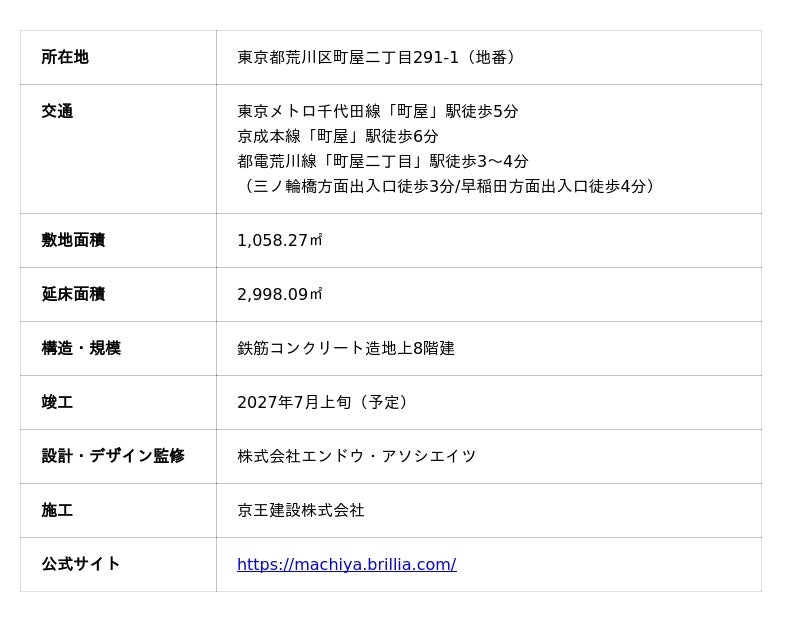The width and height of the screenshot is (800, 622).
Task: Click the 構造・規模 row header
Action: [81, 349]
